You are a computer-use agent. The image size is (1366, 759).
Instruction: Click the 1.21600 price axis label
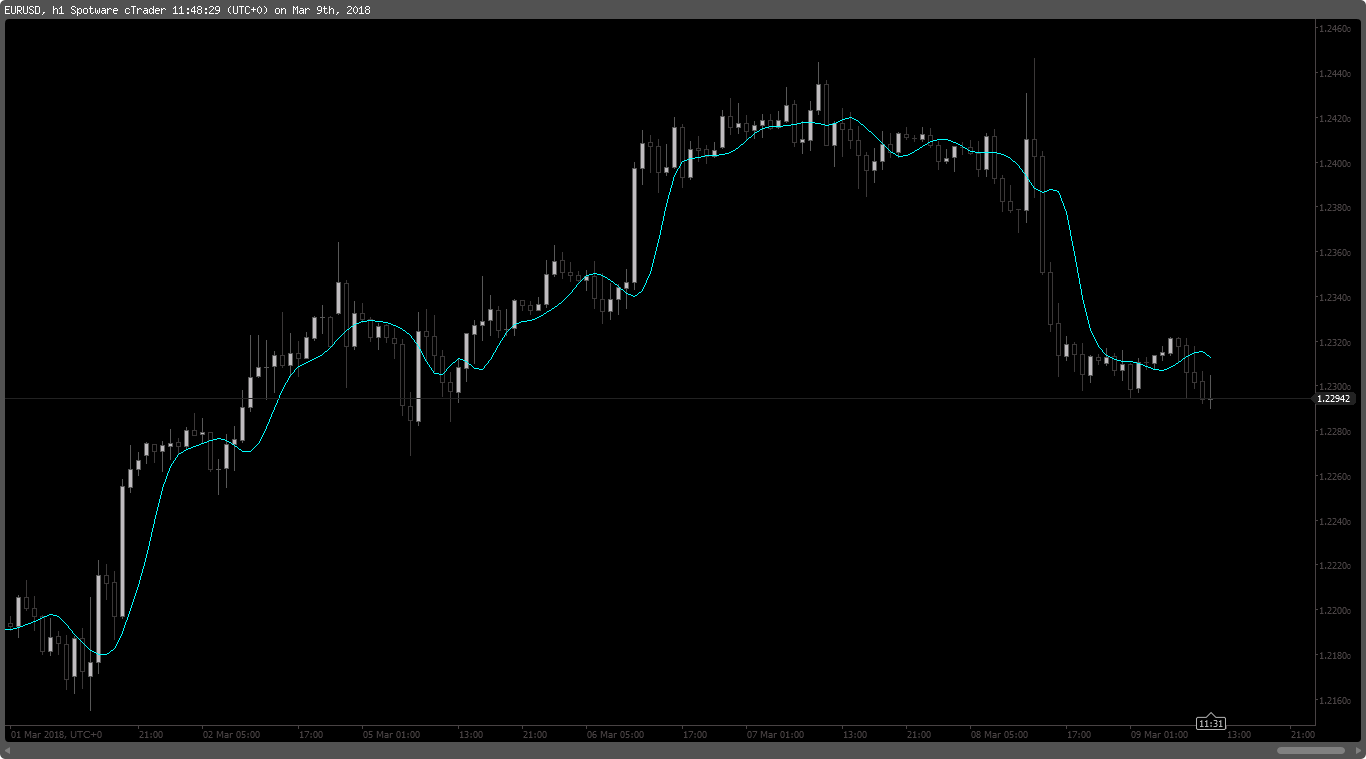coord(1334,700)
